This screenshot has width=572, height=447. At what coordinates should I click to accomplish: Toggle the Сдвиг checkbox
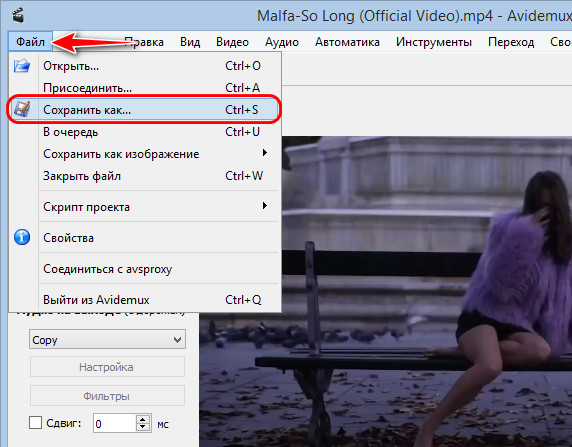(x=35, y=423)
